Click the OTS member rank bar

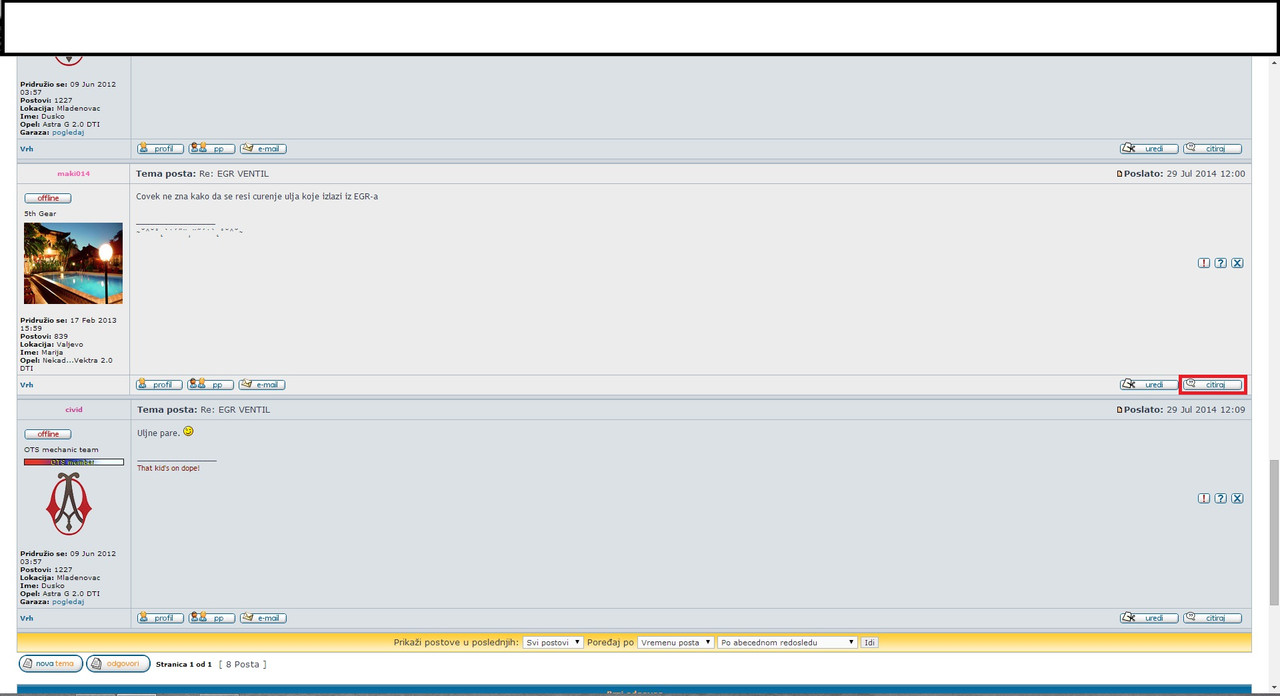pyautogui.click(x=74, y=462)
